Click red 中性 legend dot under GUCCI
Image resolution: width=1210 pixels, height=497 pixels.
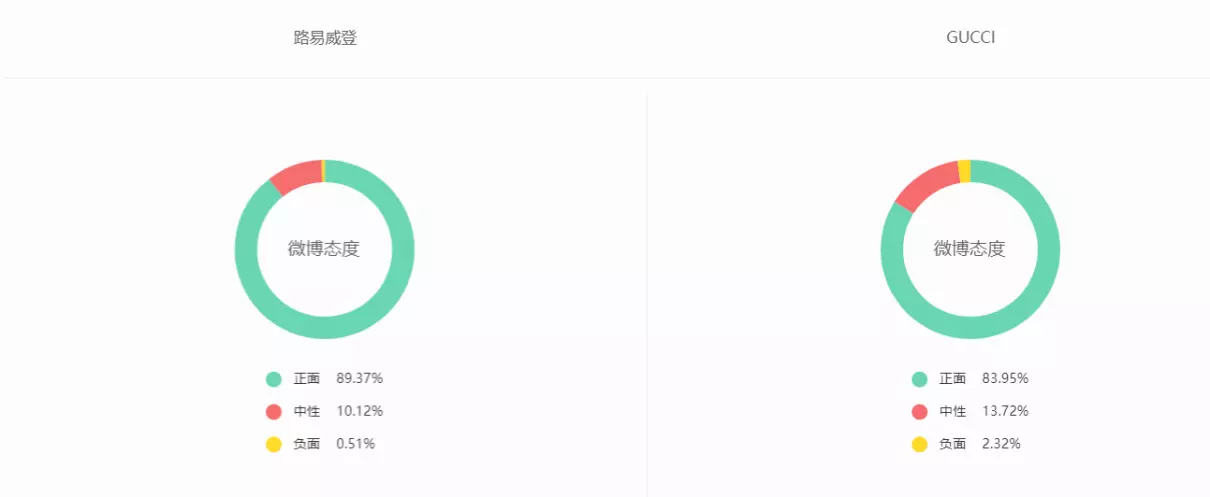920,411
